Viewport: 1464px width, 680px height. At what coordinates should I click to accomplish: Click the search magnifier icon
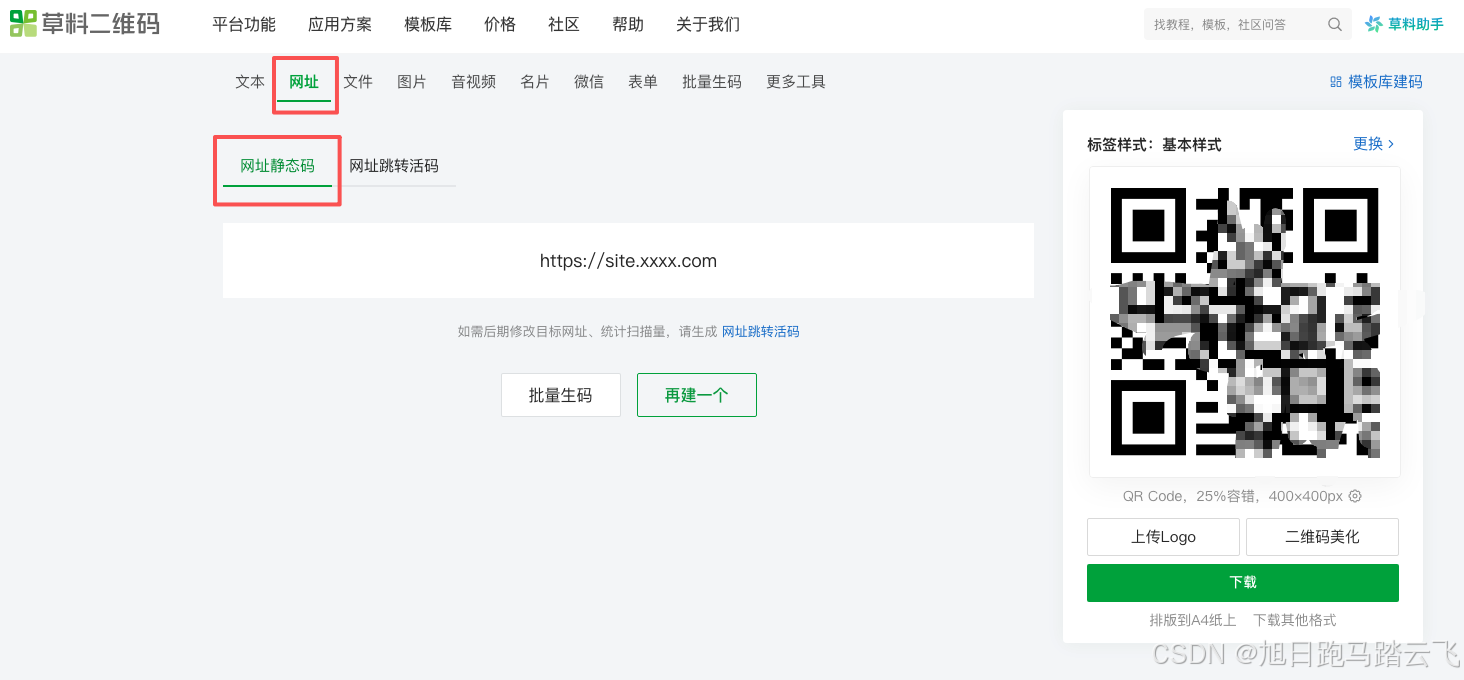(1335, 25)
